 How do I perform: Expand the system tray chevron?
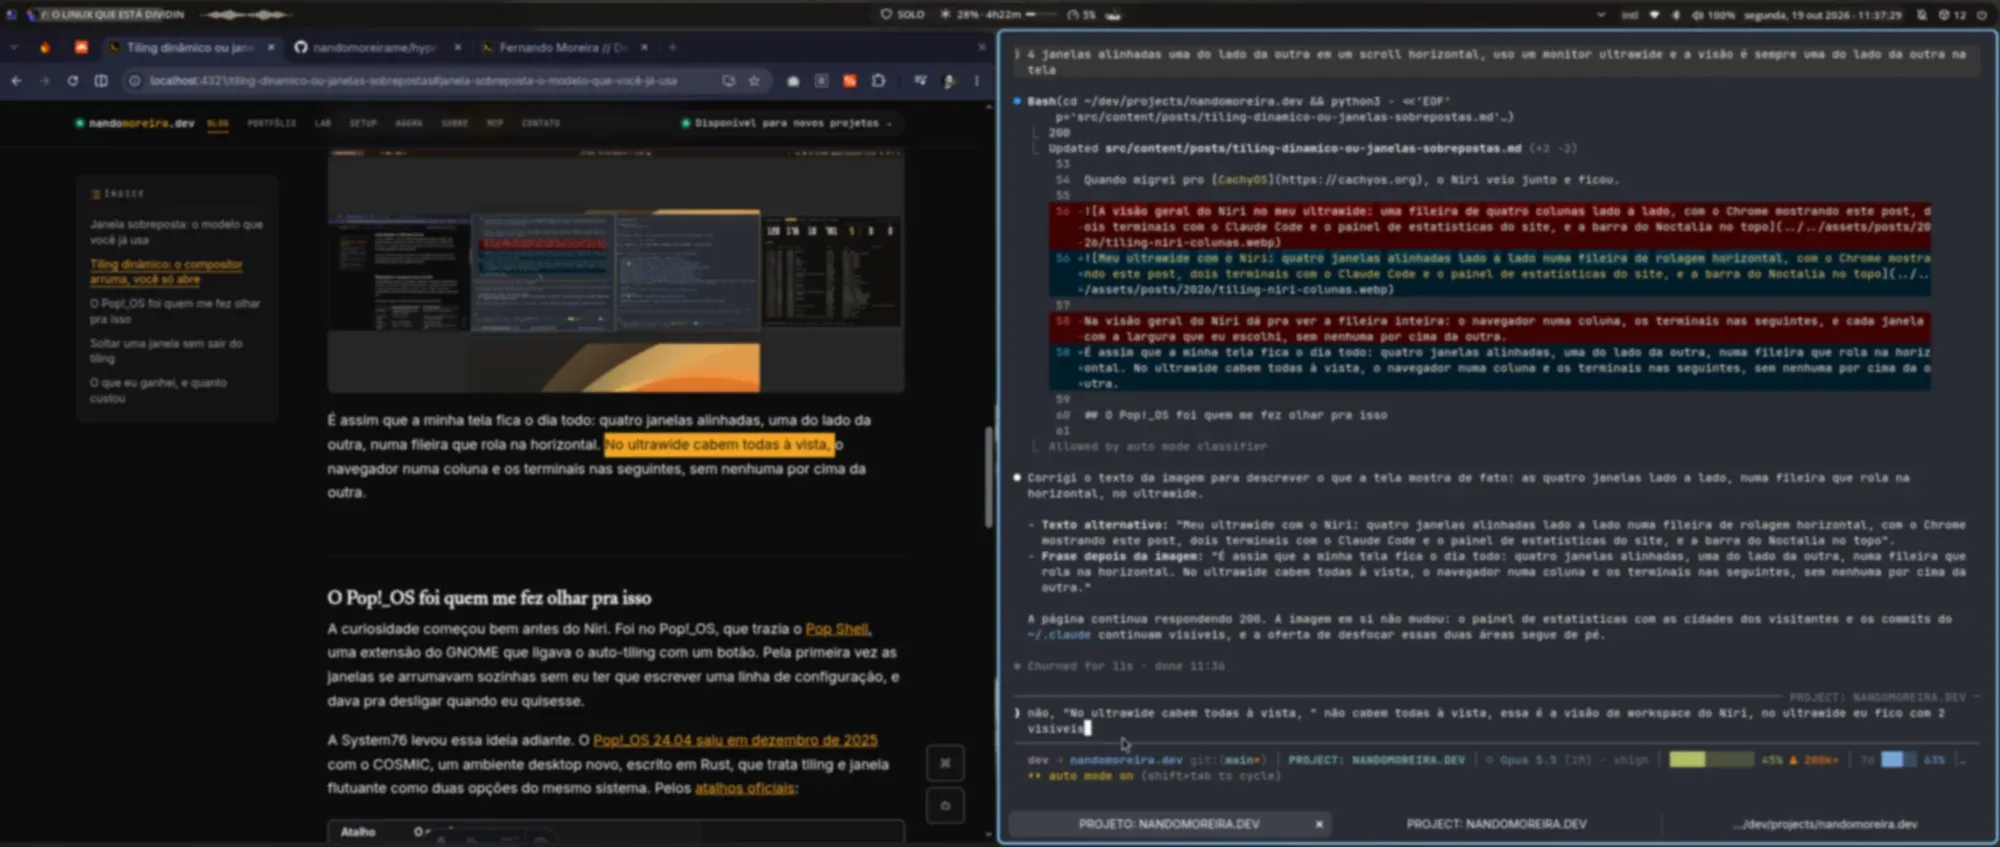pos(1601,15)
